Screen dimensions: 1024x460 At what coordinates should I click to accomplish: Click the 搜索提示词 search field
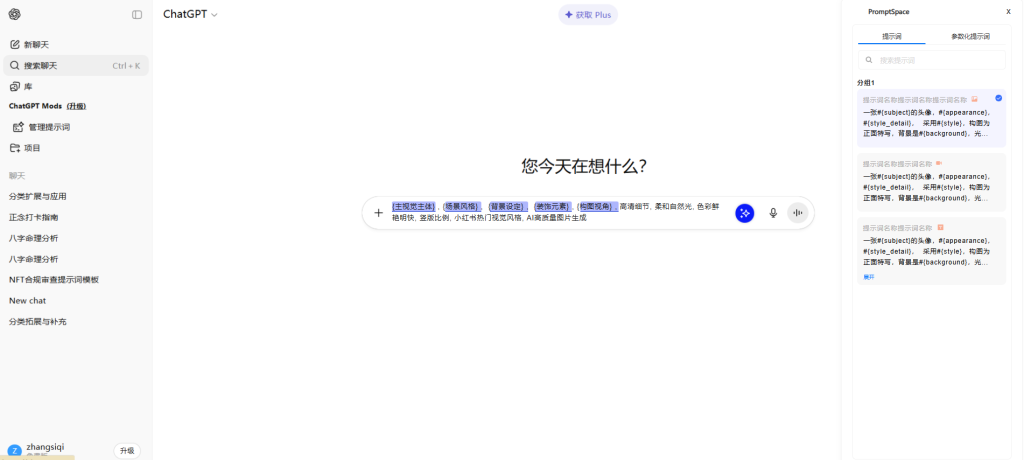tap(932, 61)
